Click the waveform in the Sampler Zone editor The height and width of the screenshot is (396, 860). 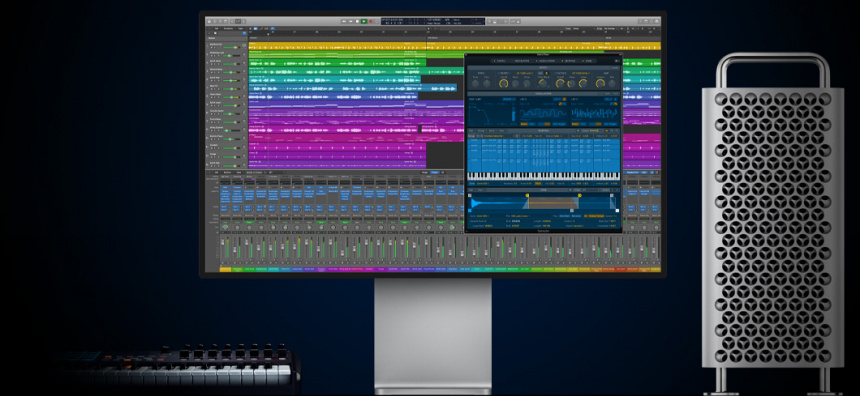tap(543, 203)
